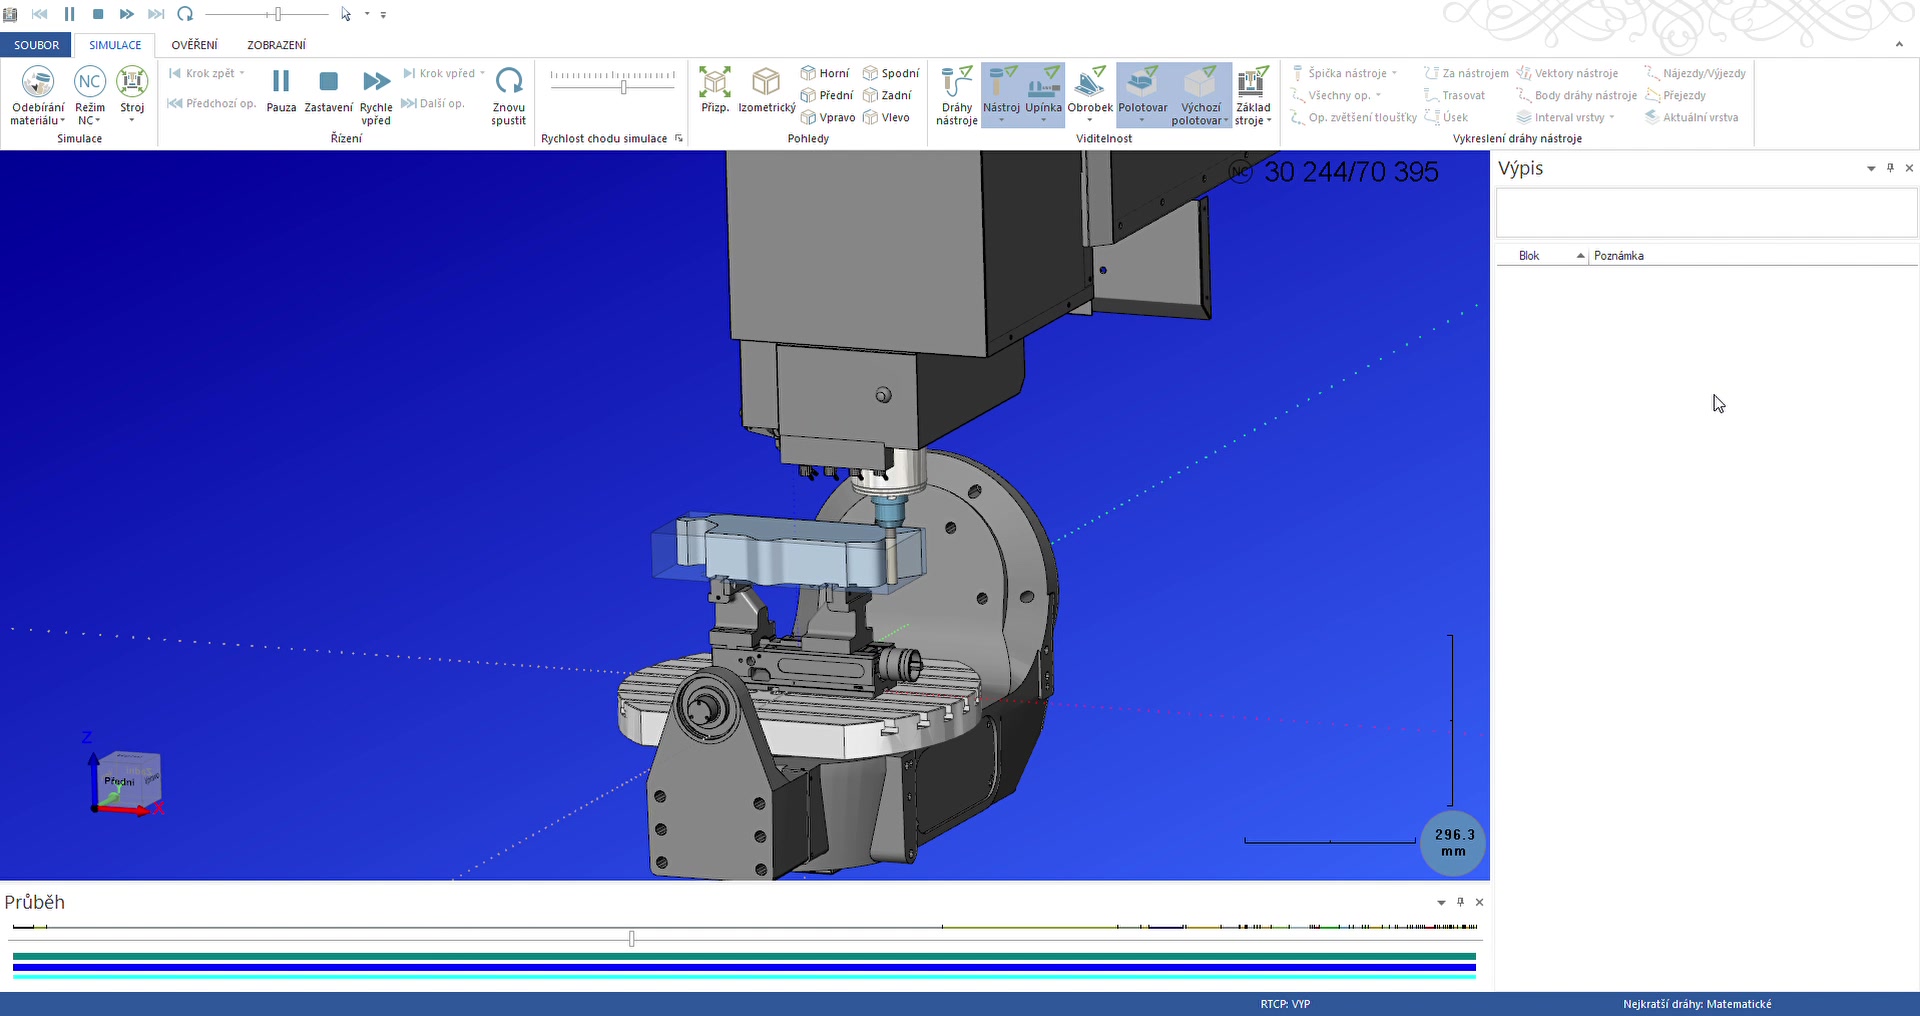Open the Krok zpět dropdown arrow
This screenshot has height=1016, width=1920.
click(x=242, y=73)
